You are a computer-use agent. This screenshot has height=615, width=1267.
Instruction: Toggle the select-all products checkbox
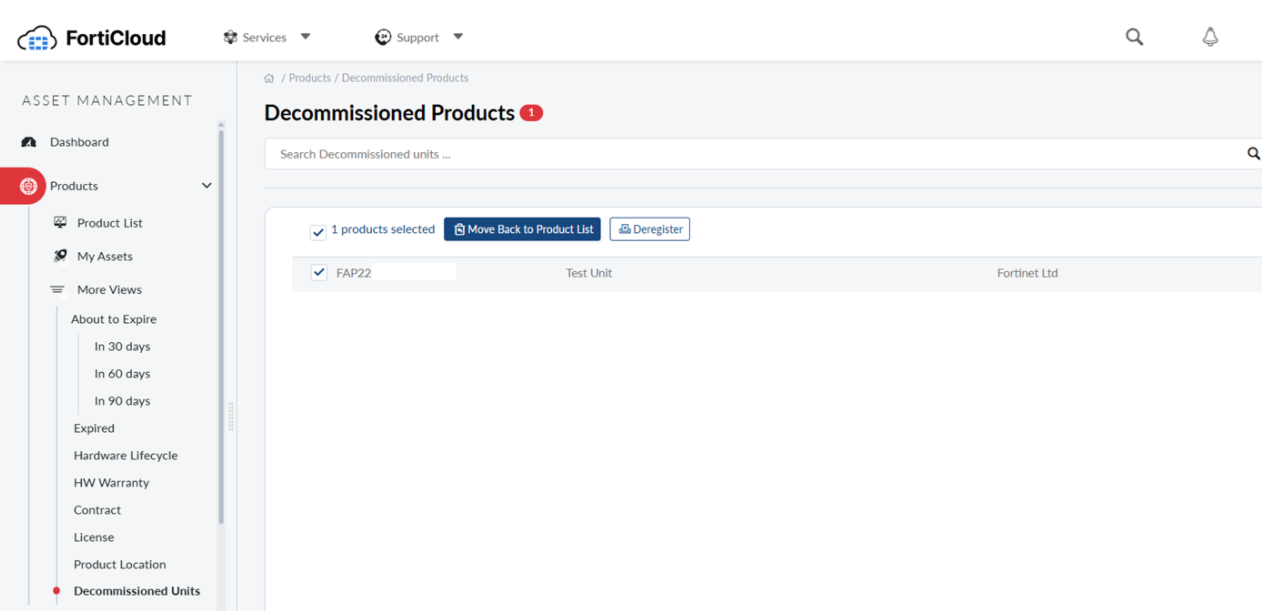(318, 232)
